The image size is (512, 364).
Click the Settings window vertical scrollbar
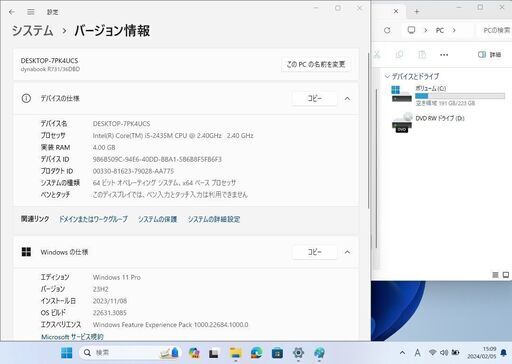pos(369,130)
